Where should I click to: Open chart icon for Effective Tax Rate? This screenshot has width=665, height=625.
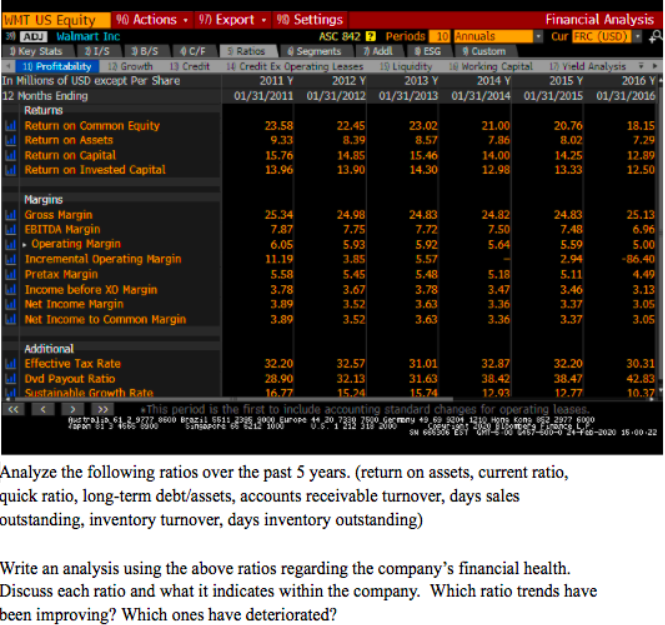point(10,363)
